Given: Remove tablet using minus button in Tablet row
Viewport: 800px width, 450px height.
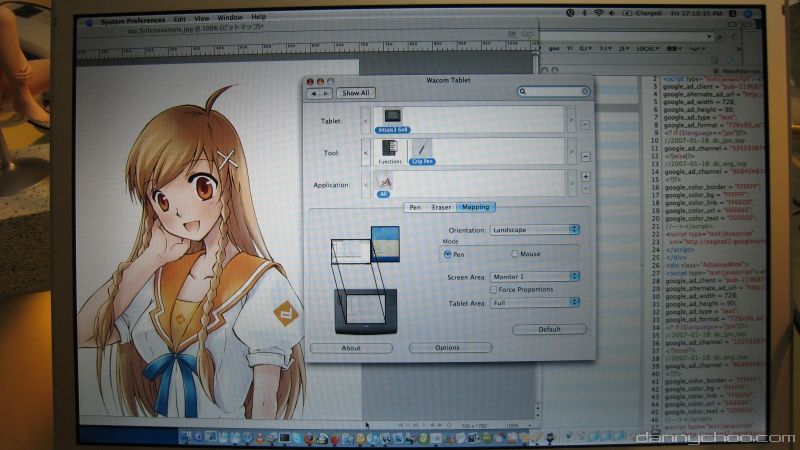Looking at the screenshot, I should pos(585,126).
